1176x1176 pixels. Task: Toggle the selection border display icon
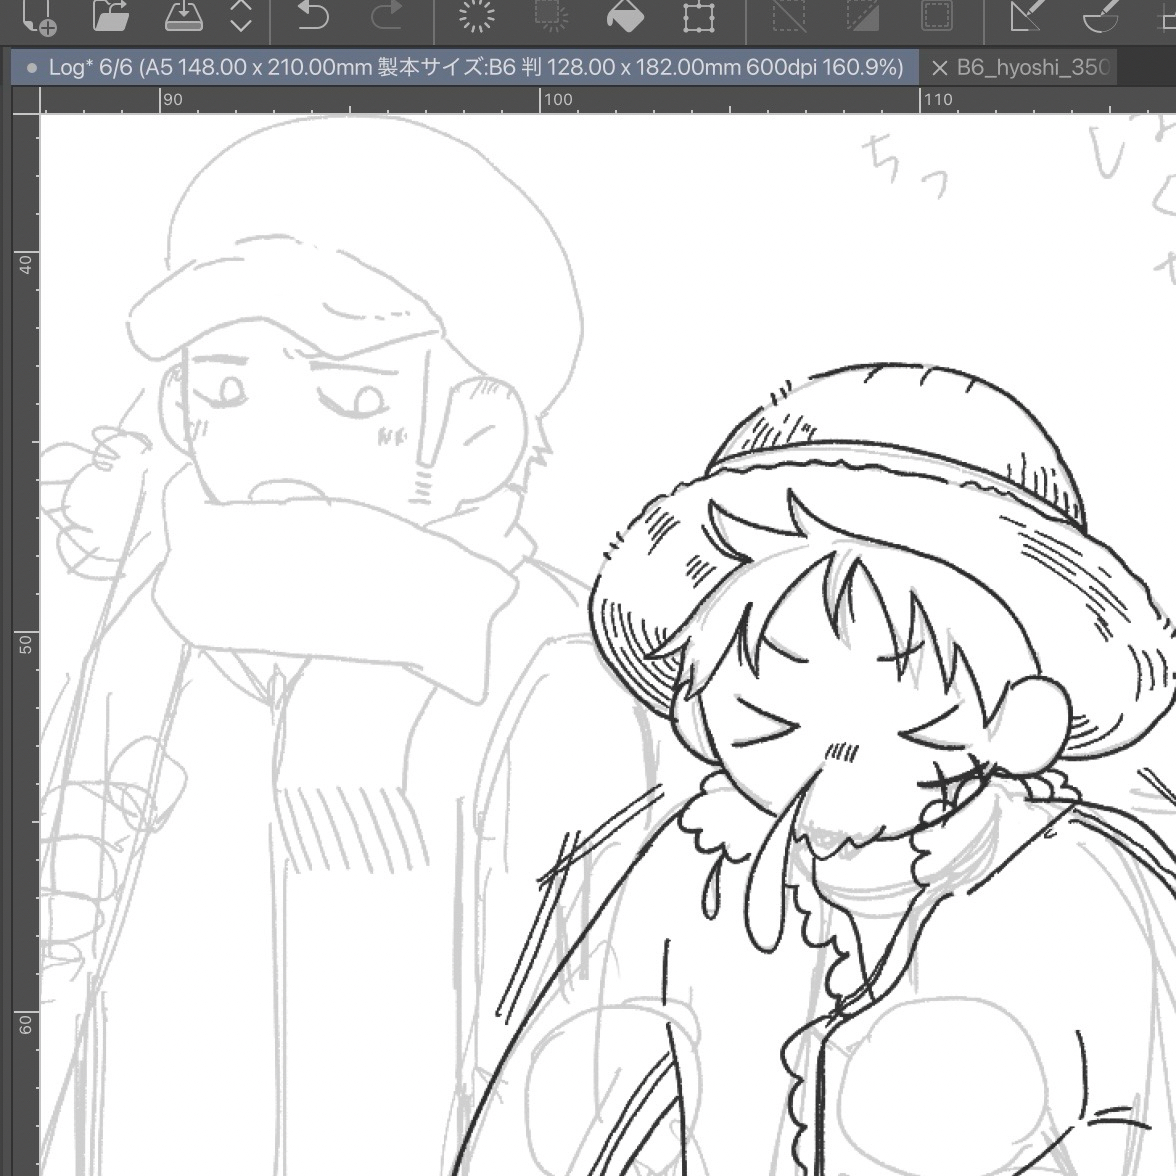click(x=937, y=16)
